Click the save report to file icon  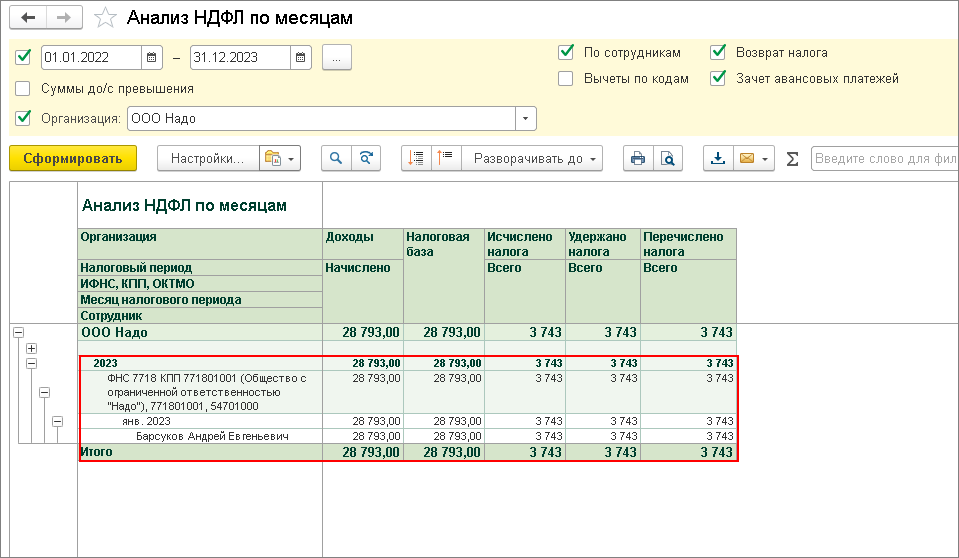coord(718,158)
